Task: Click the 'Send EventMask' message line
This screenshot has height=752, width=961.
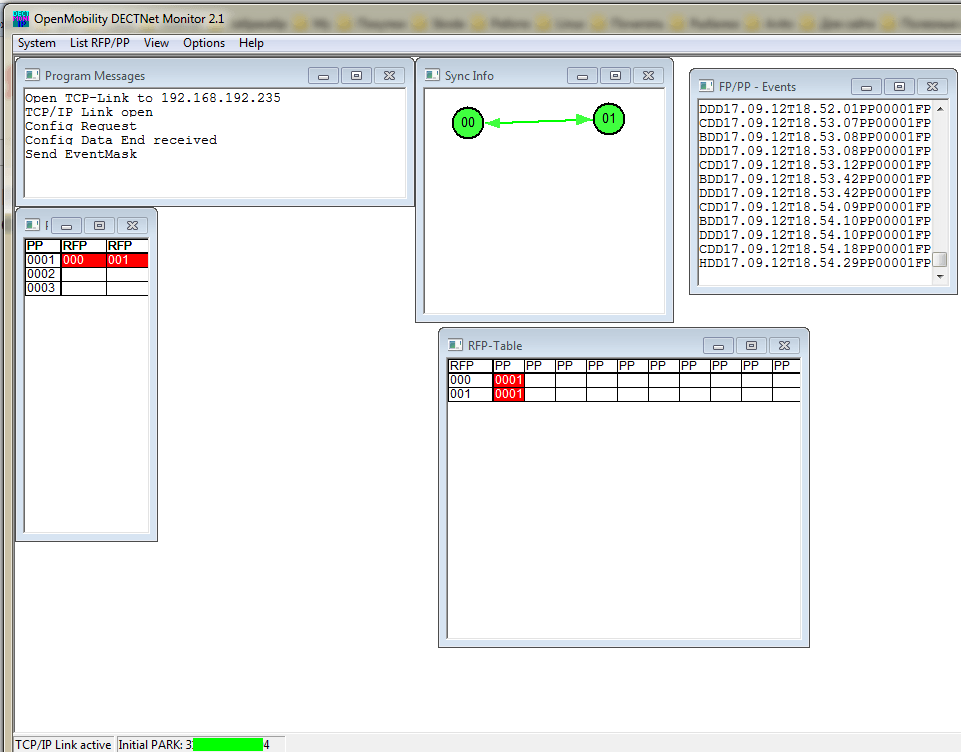Action: click(81, 154)
